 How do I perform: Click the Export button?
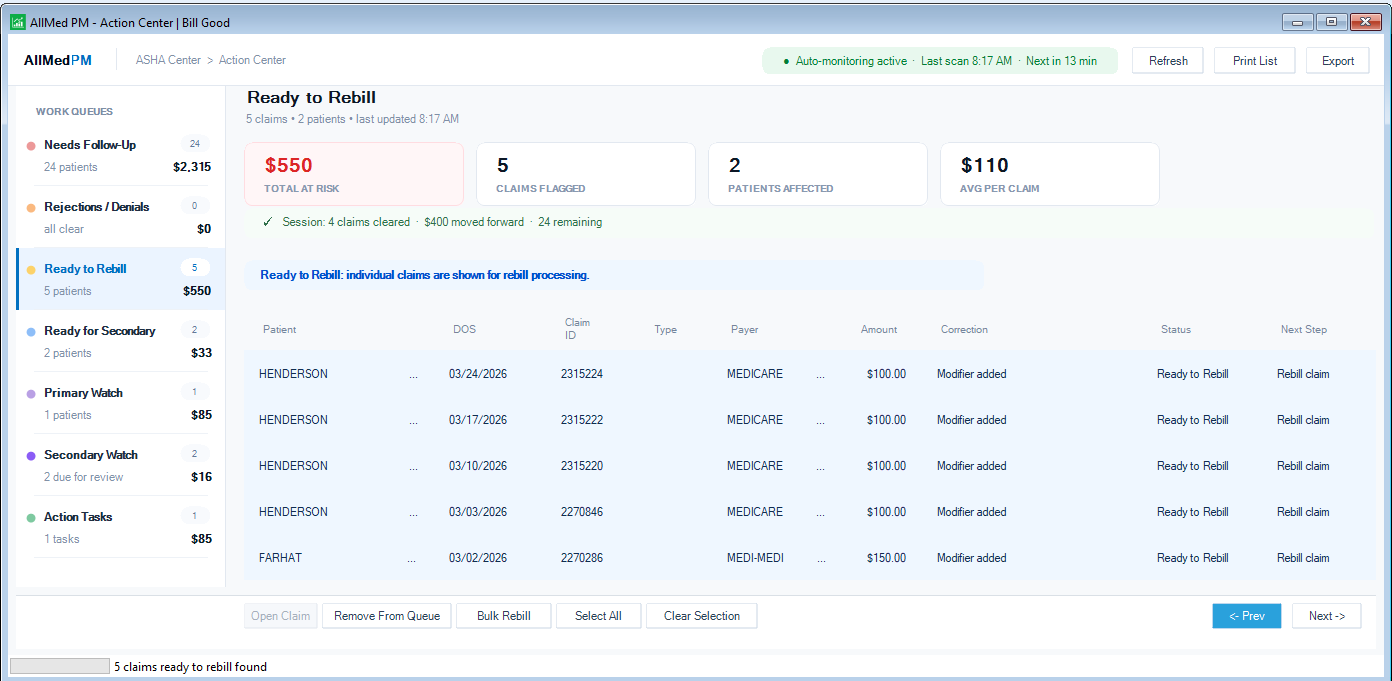[1338, 61]
